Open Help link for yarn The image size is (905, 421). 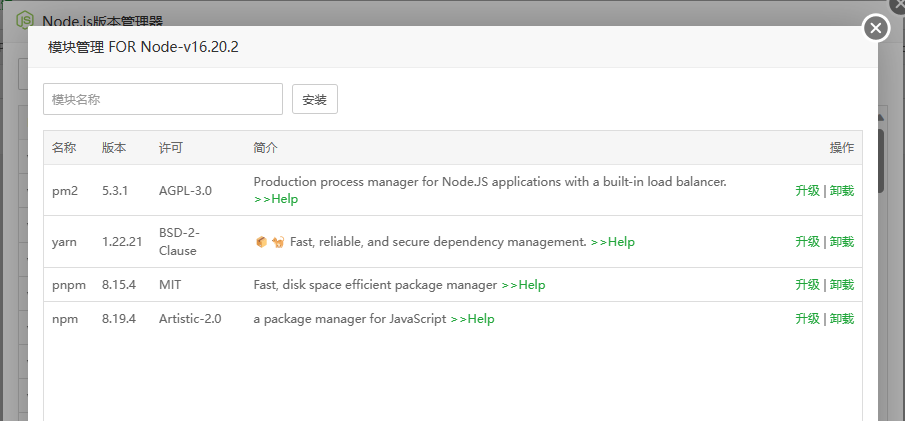click(612, 242)
